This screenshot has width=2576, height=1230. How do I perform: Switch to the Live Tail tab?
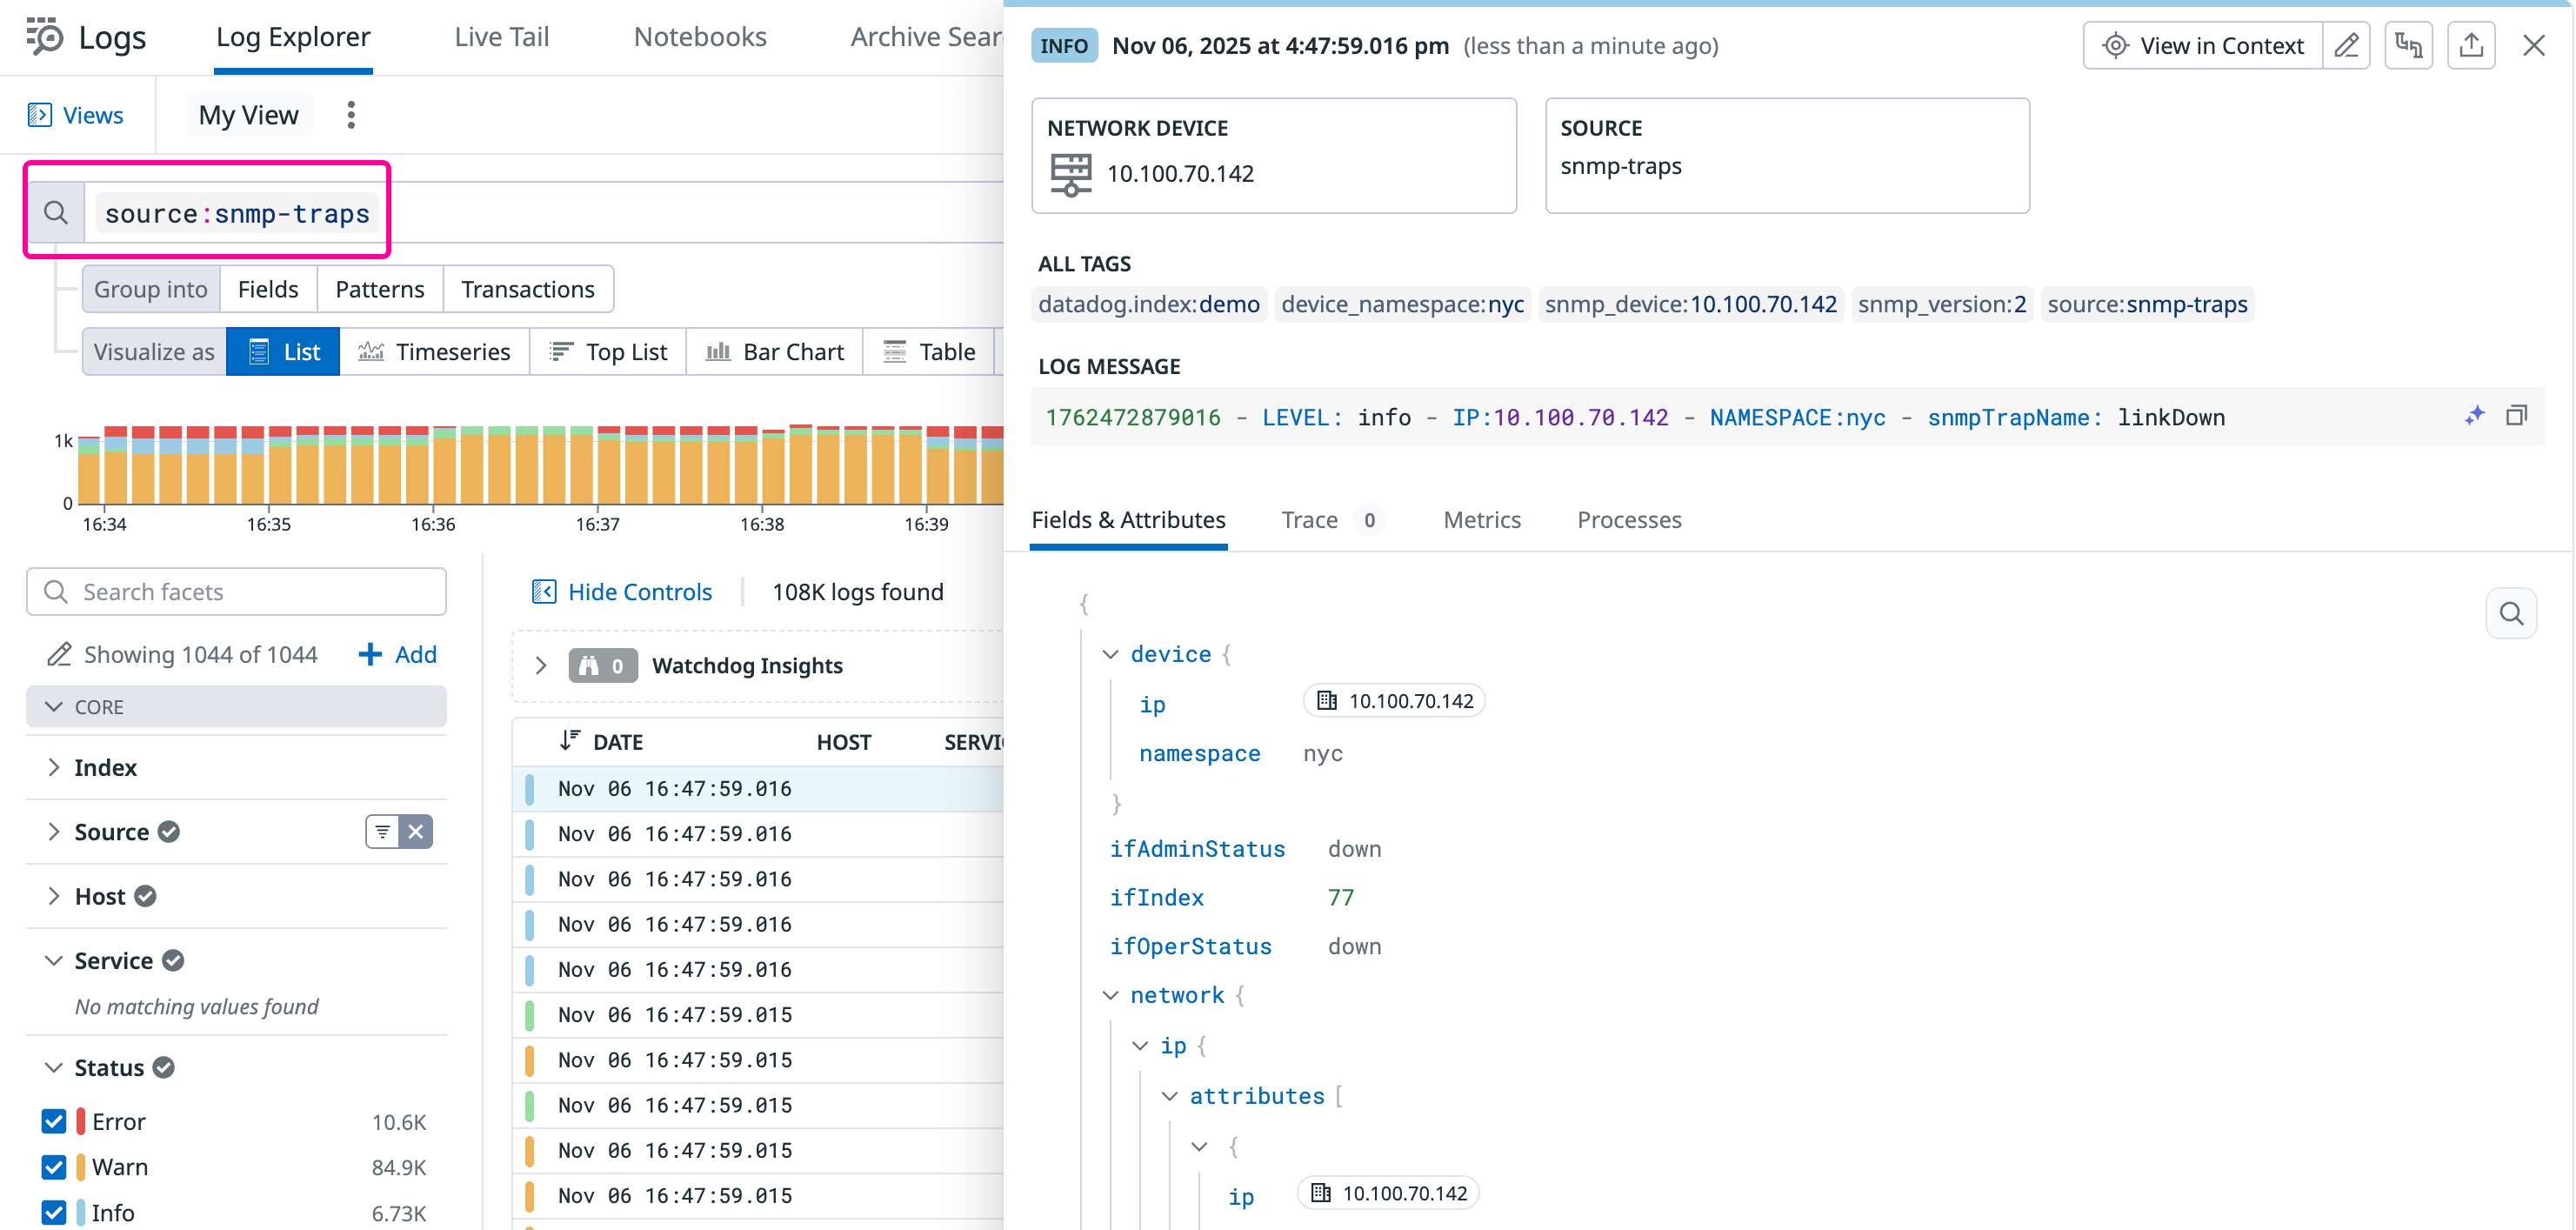click(501, 37)
